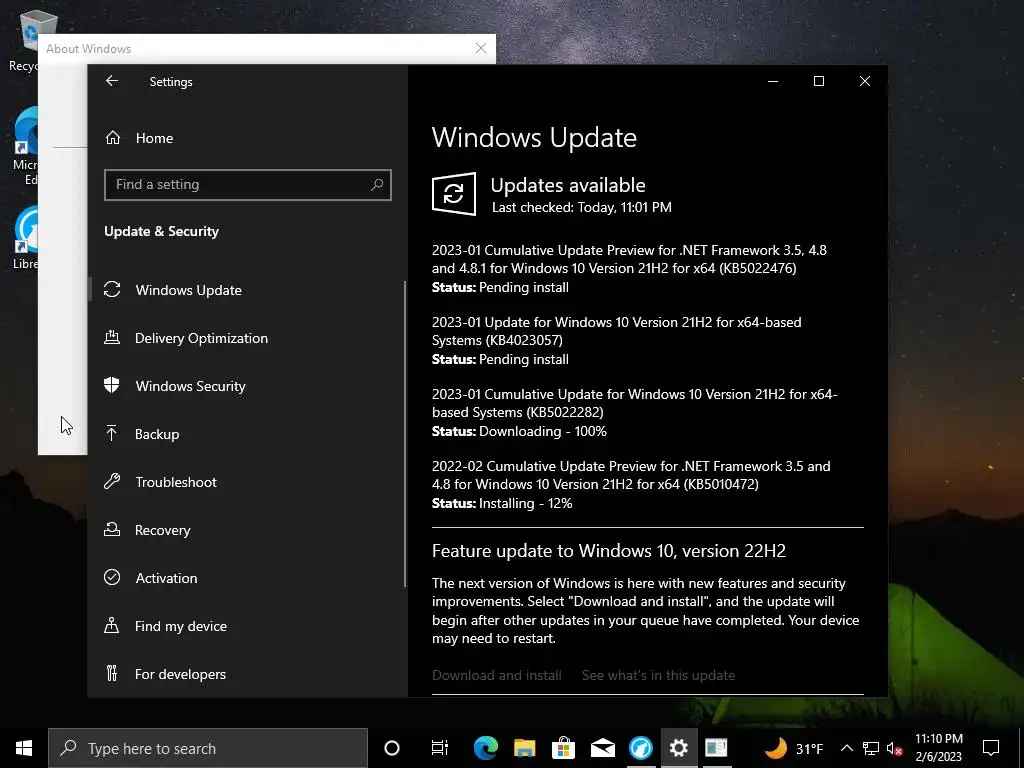Click the Status: Installing - 12% text

coord(502,504)
